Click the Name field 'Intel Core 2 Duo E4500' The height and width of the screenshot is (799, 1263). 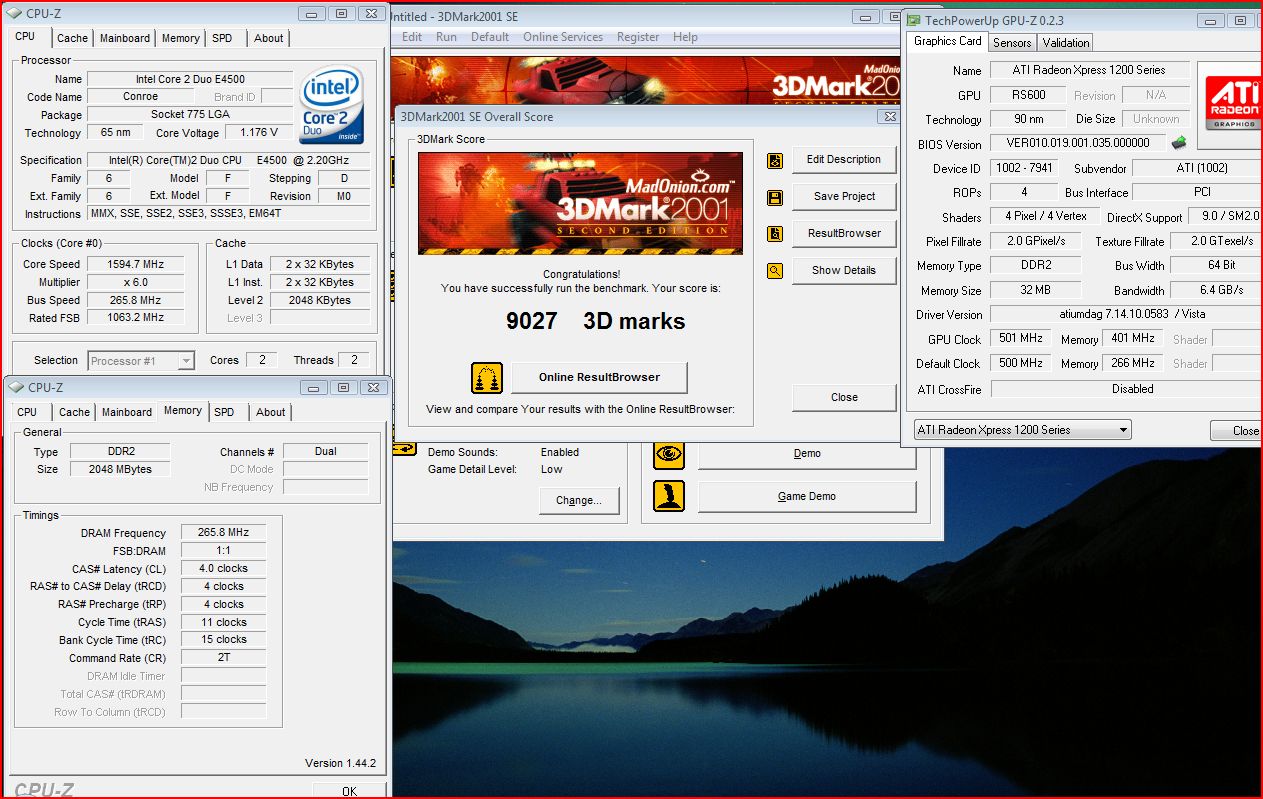point(190,79)
